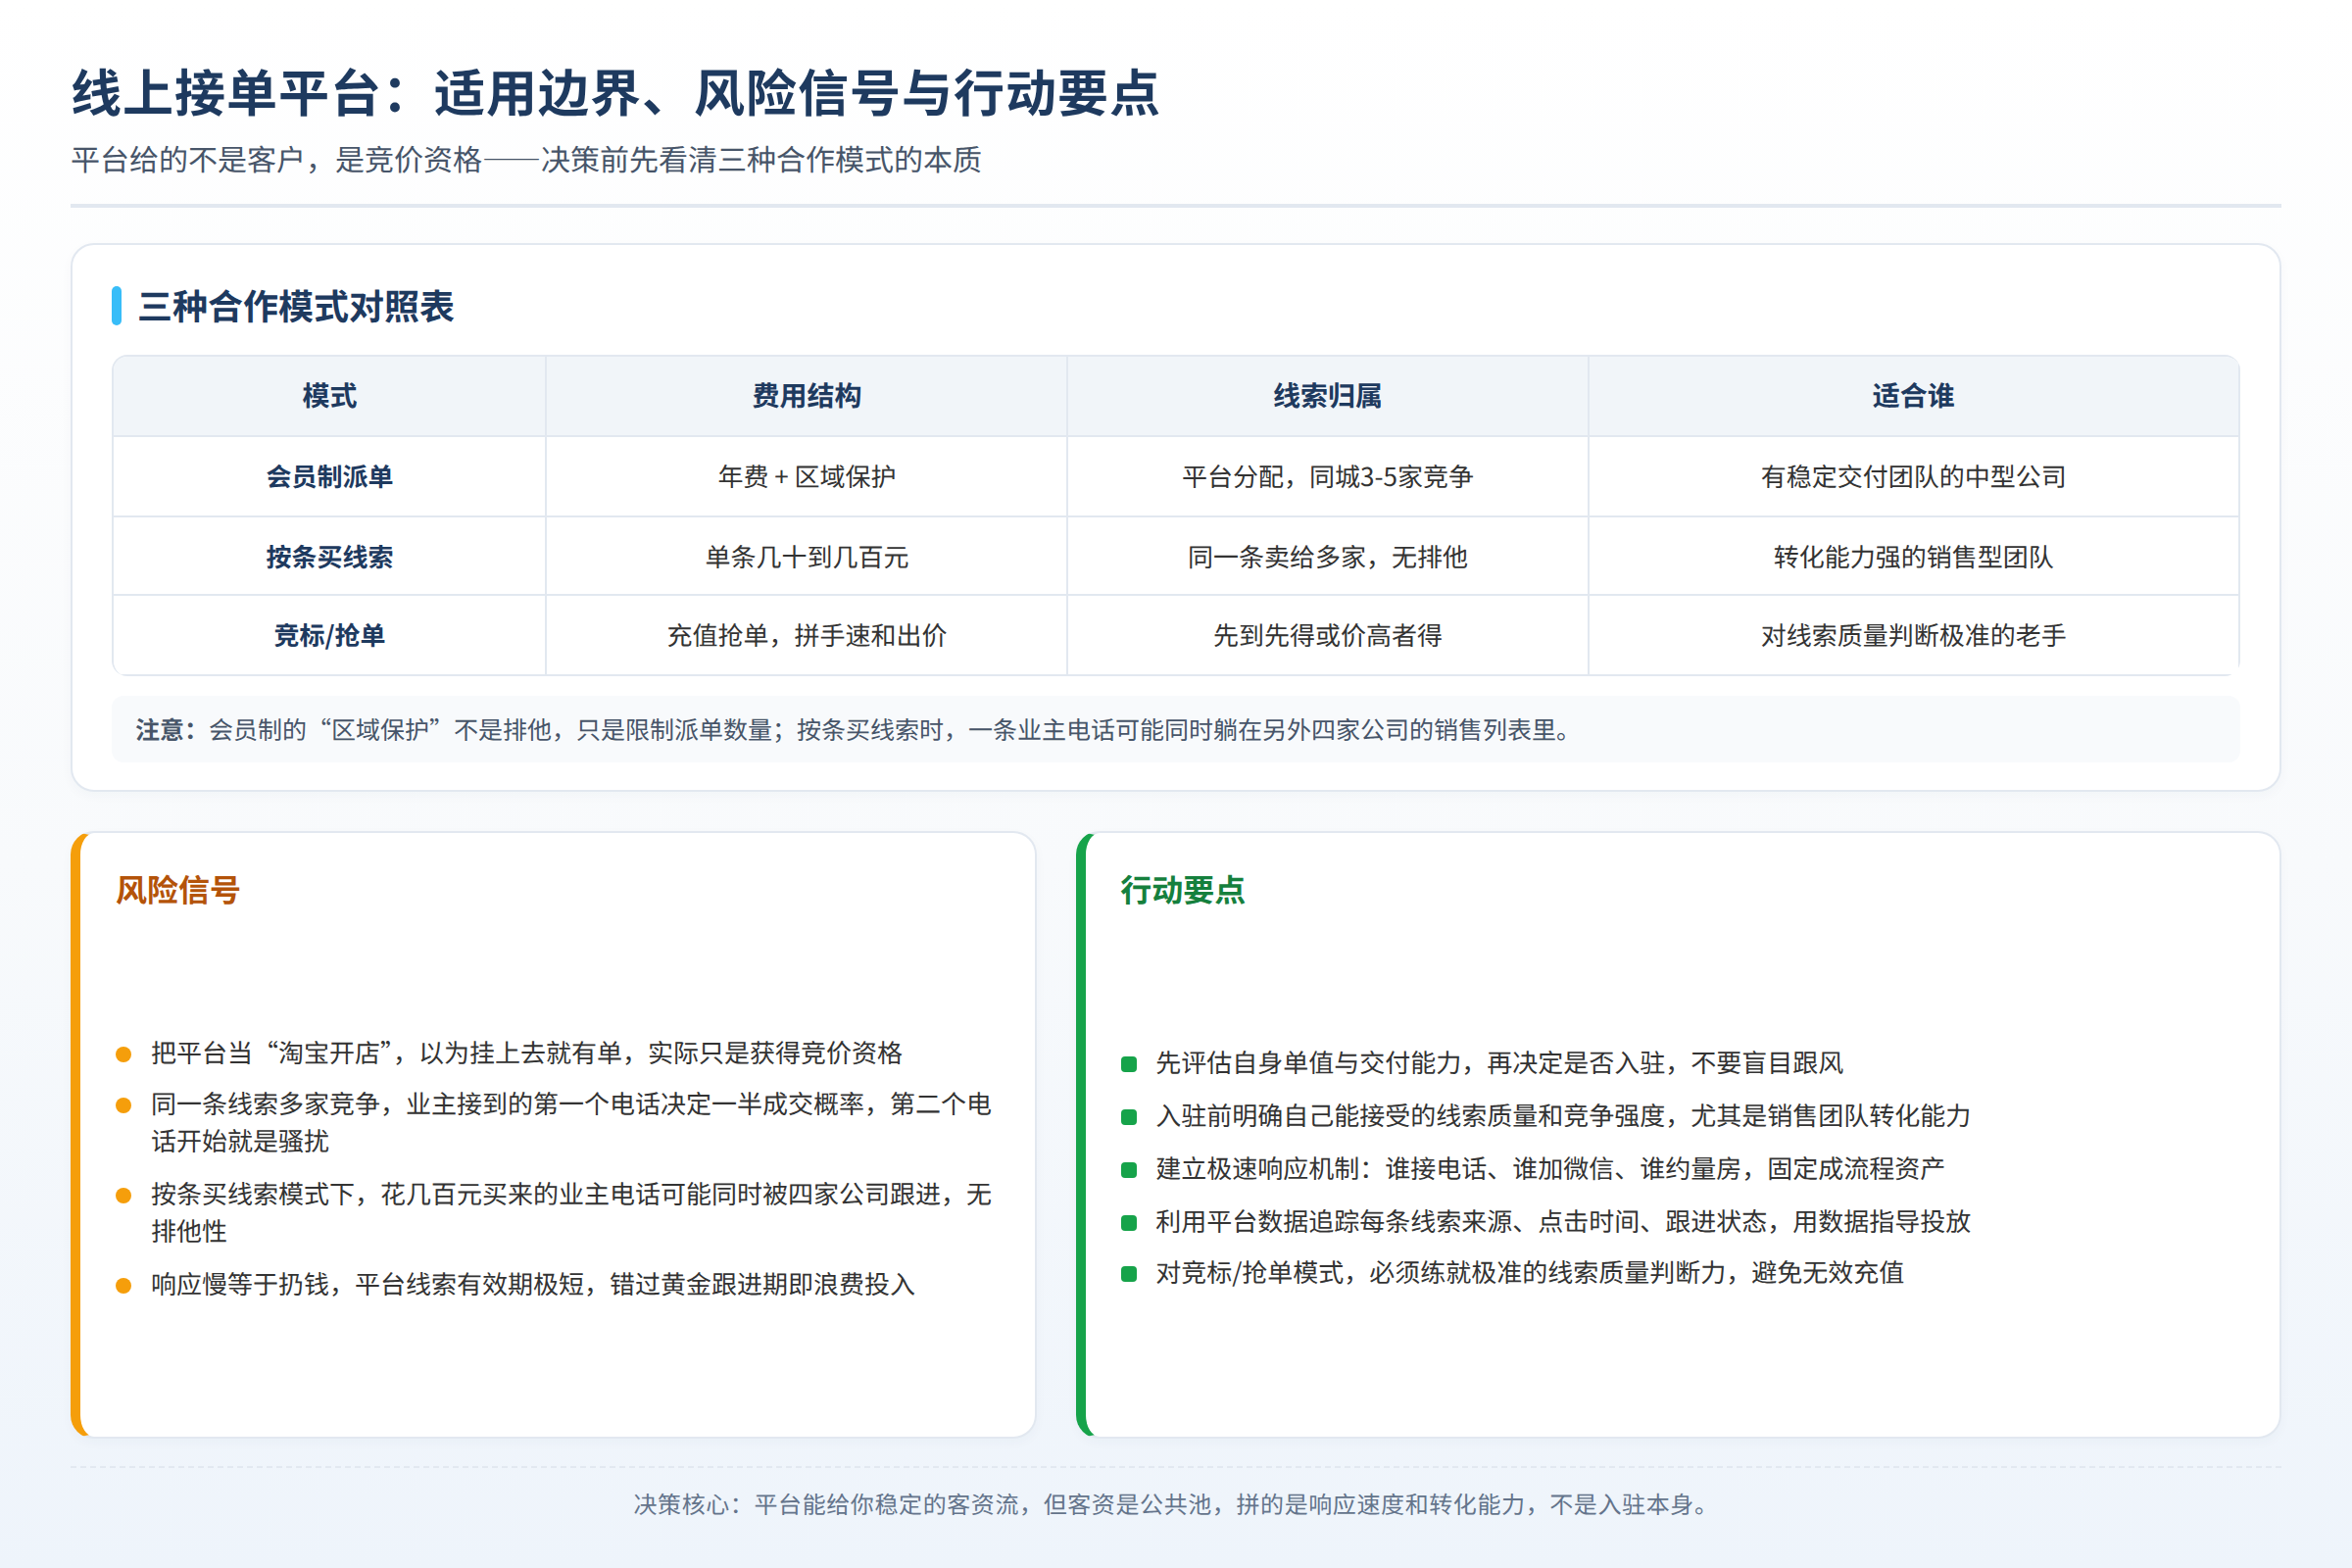Click the cell 有稳定交付团队的中型公司
The image size is (2352, 1568).
pos(1913,477)
